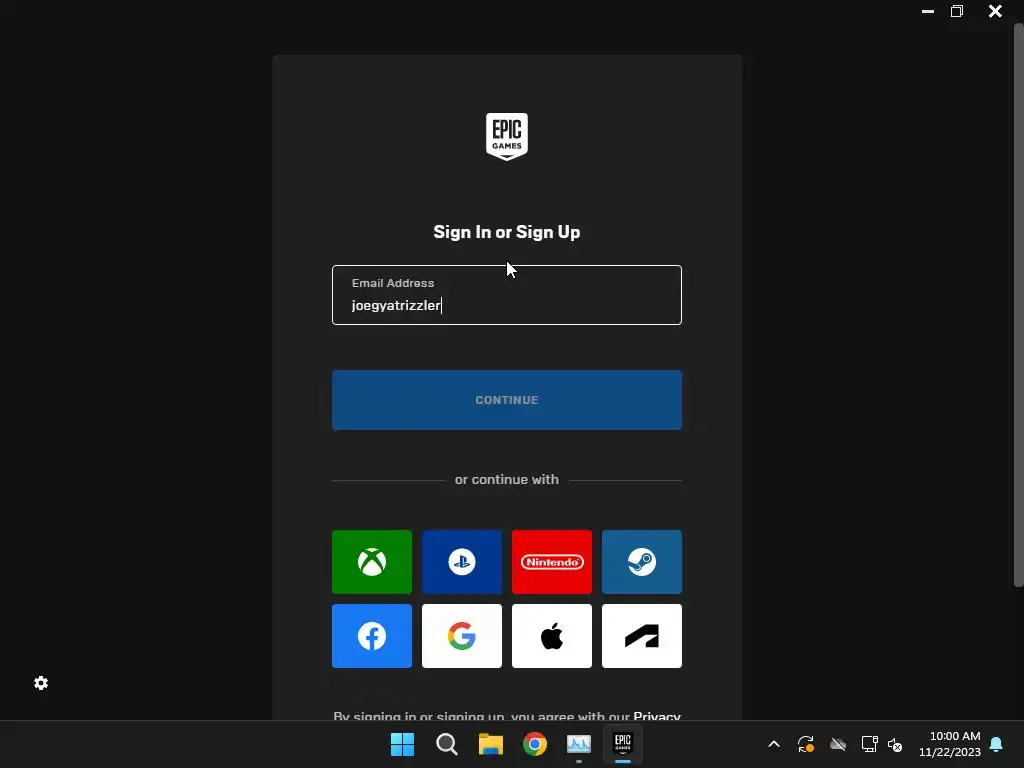Viewport: 1024px width, 768px height.
Task: Restore down the launcher window
Action: pyautogui.click(x=957, y=11)
